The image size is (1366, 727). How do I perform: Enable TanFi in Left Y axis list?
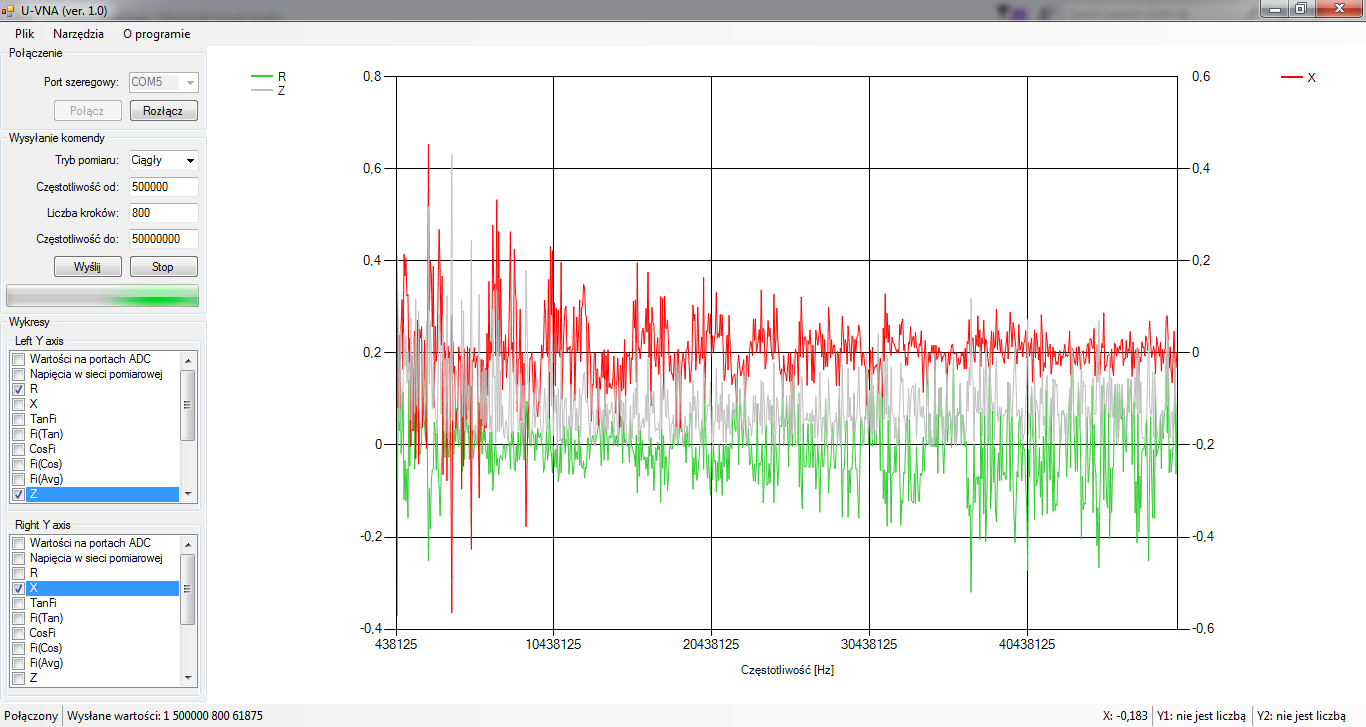click(18, 419)
